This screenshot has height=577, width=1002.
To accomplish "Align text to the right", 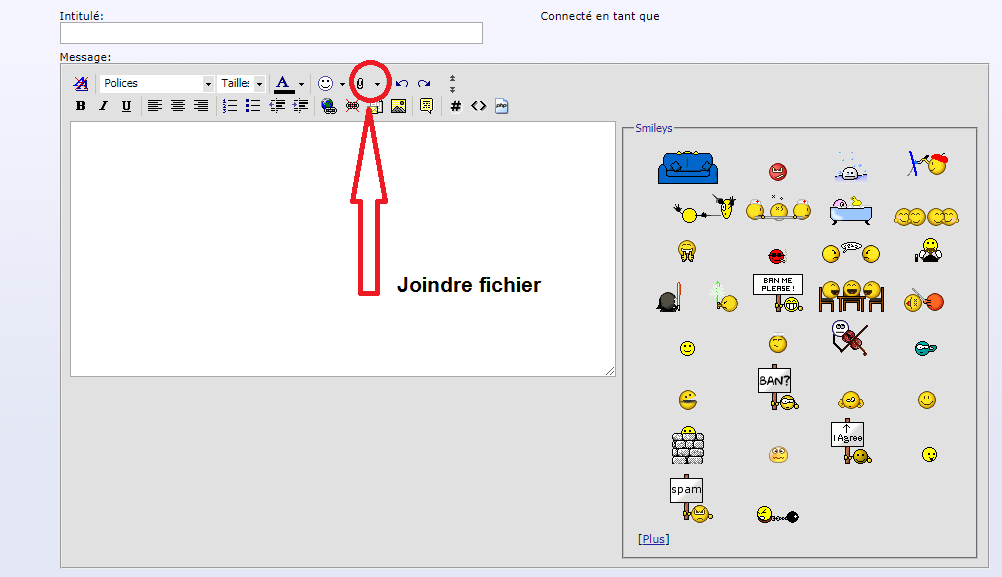I will [x=201, y=106].
